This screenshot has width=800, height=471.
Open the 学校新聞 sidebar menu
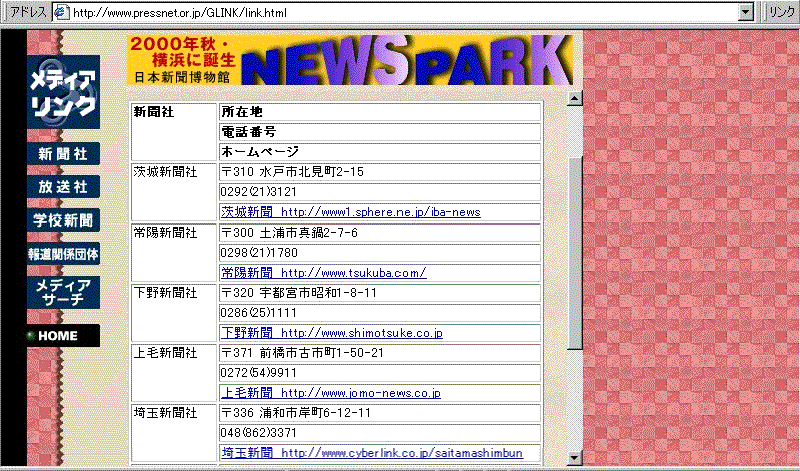63,220
